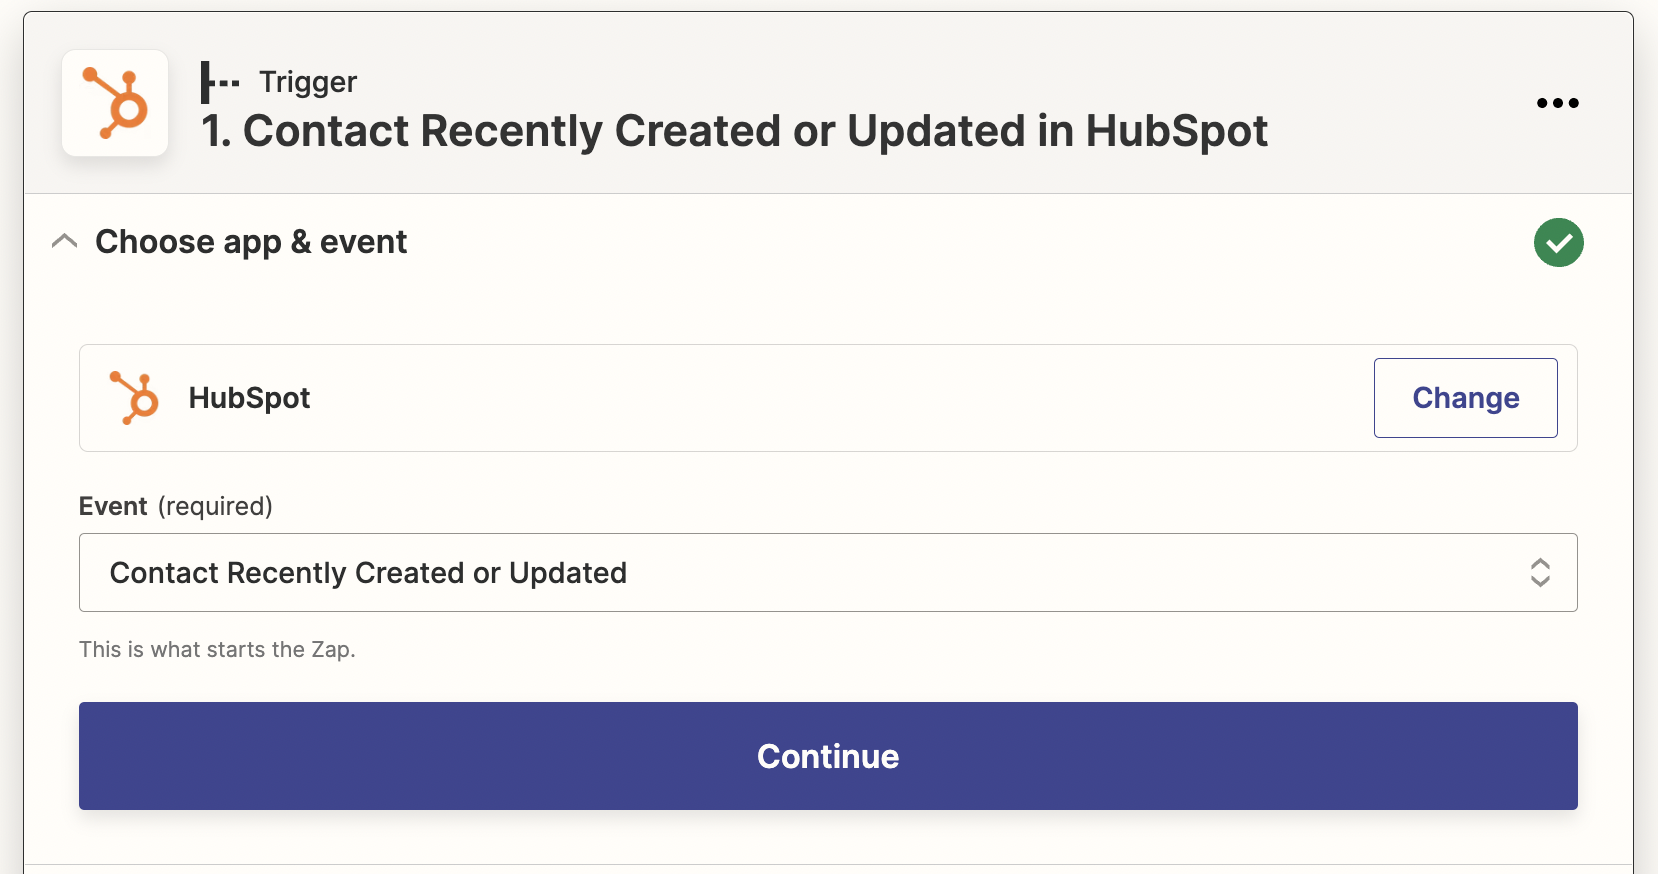Click the Choose app & event heading
1658x874 pixels.
click(x=251, y=242)
